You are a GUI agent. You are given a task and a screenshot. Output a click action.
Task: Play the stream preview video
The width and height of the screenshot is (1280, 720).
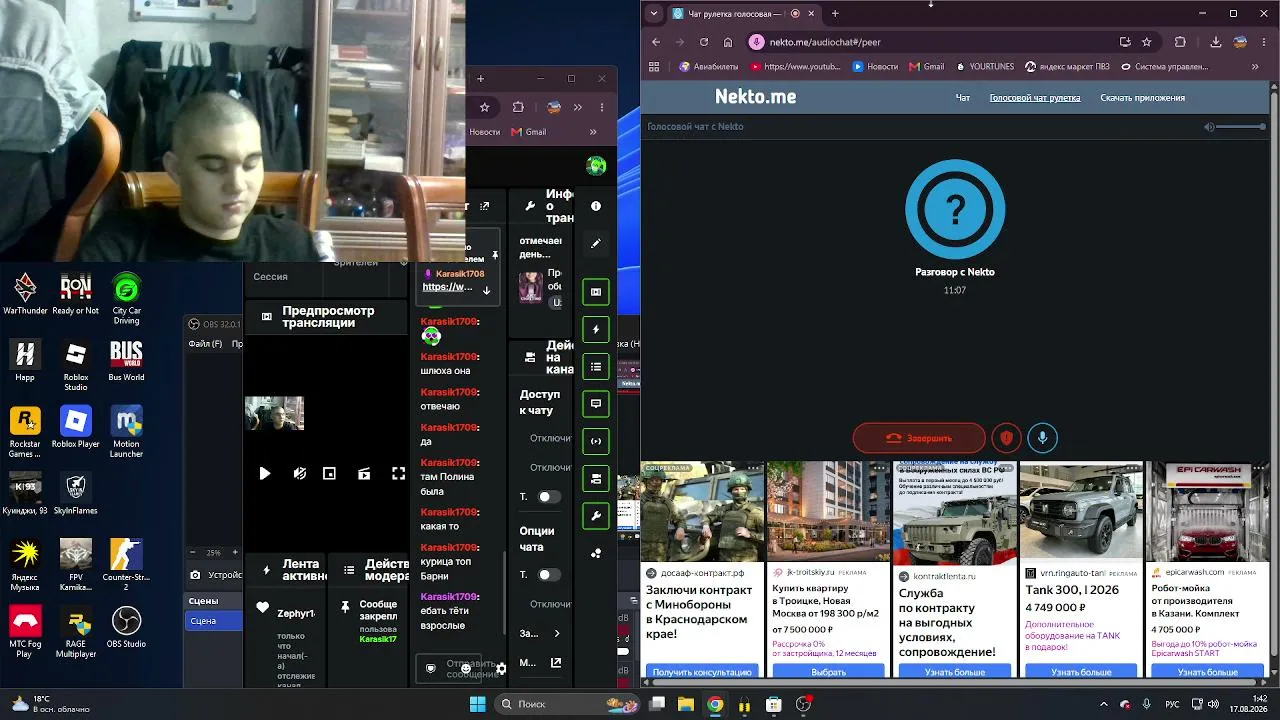click(x=265, y=474)
